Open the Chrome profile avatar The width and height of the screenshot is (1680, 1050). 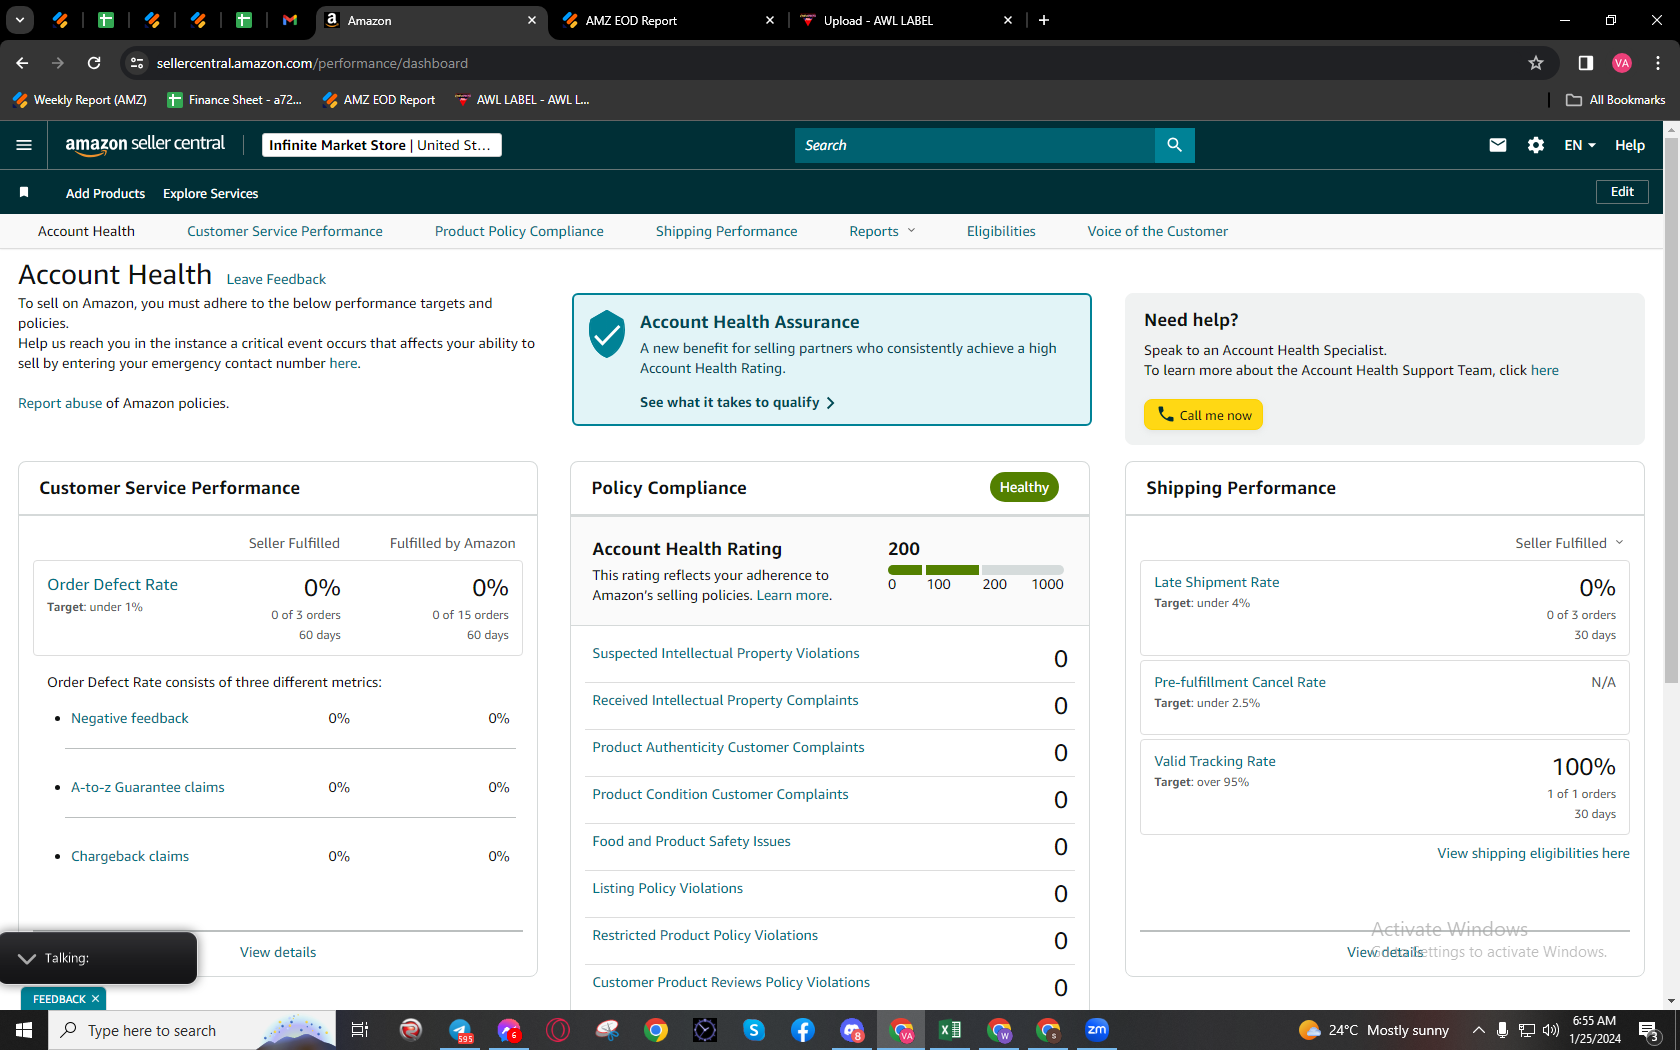(1622, 63)
